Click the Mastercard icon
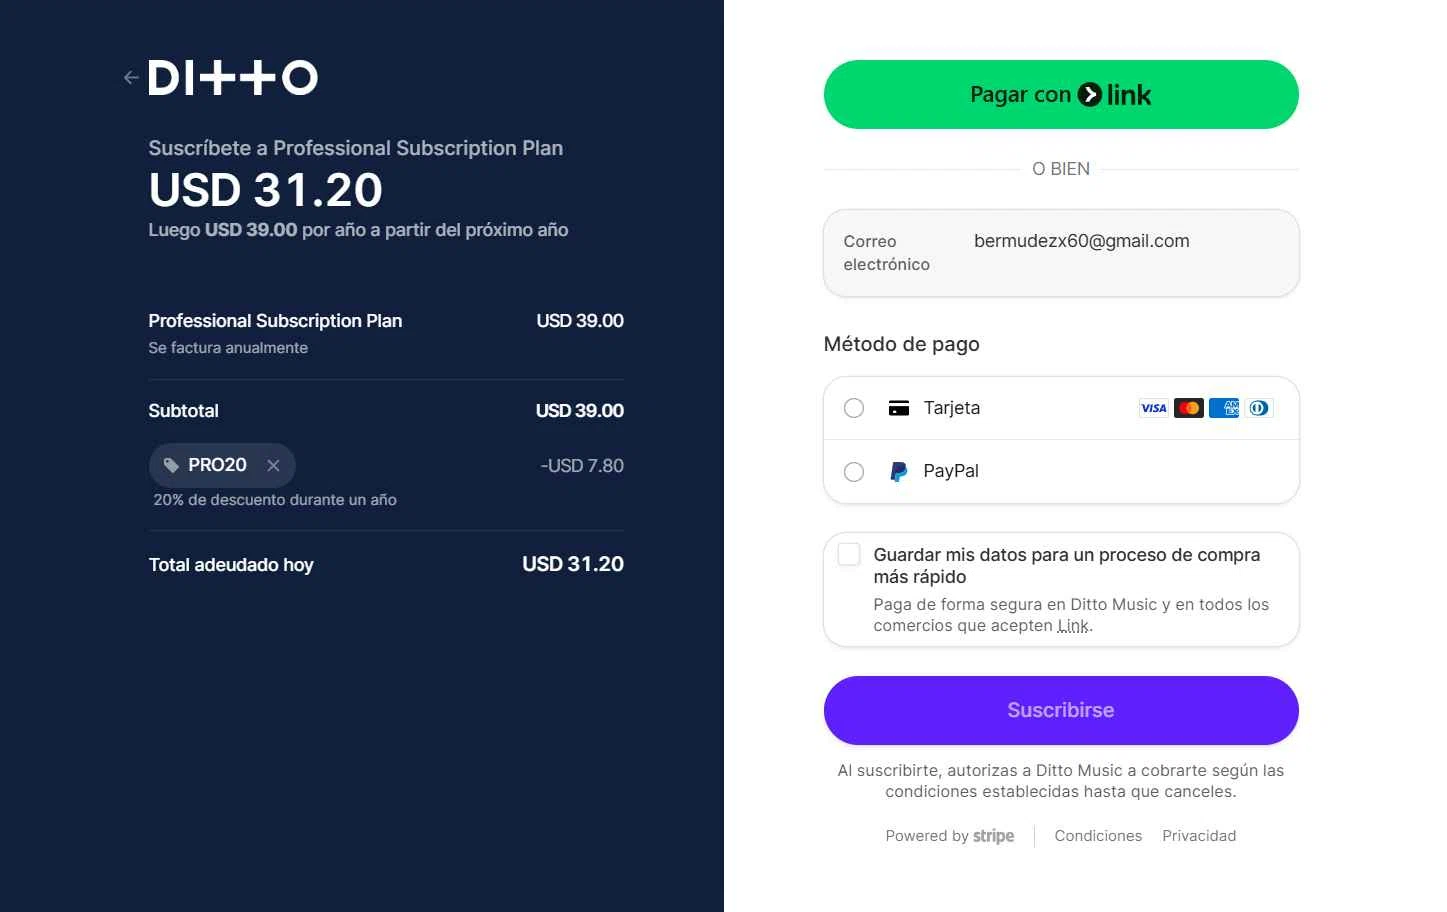1447x912 pixels. tap(1189, 408)
